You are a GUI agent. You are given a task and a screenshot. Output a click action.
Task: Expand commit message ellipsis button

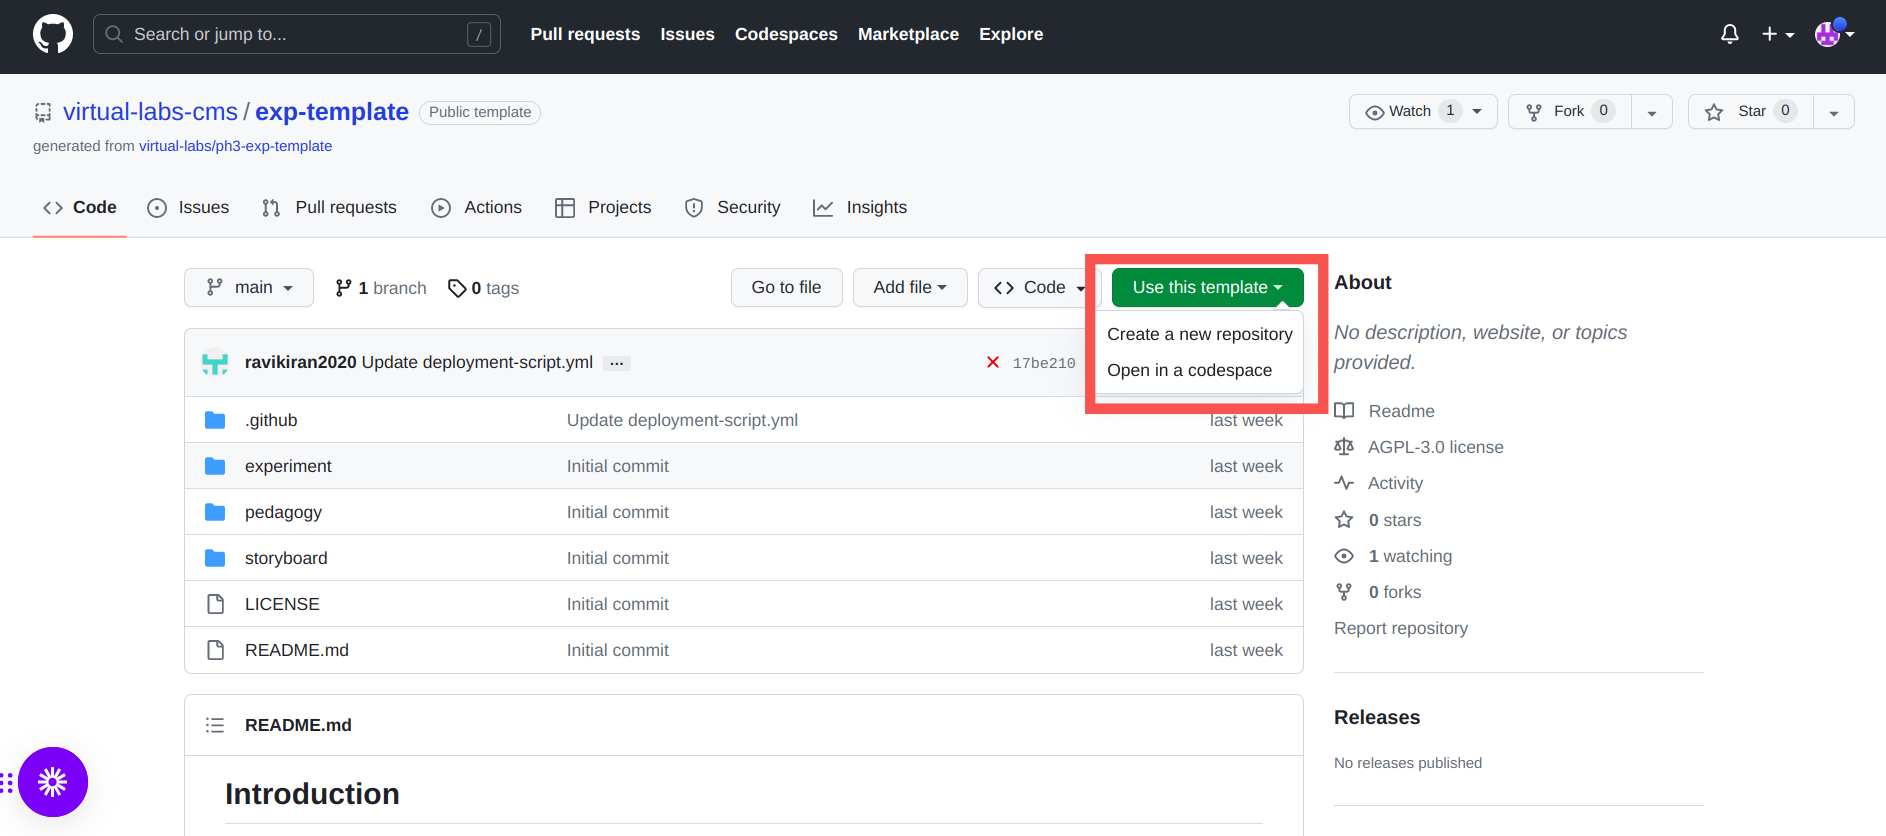pyautogui.click(x=617, y=363)
